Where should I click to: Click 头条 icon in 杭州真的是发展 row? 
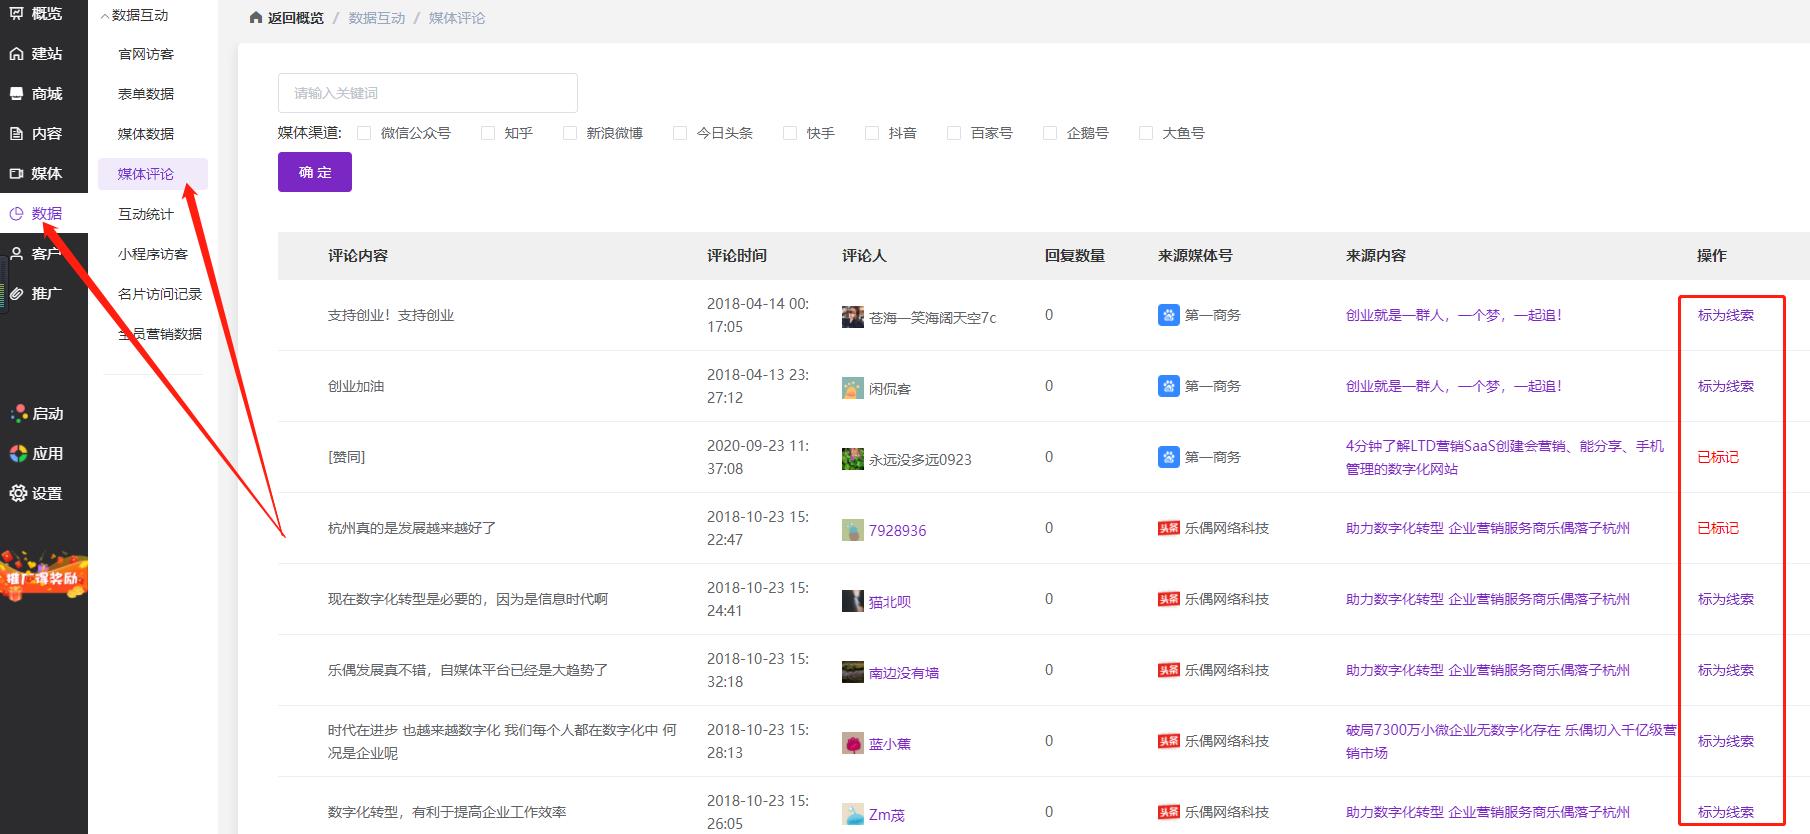pos(1169,529)
